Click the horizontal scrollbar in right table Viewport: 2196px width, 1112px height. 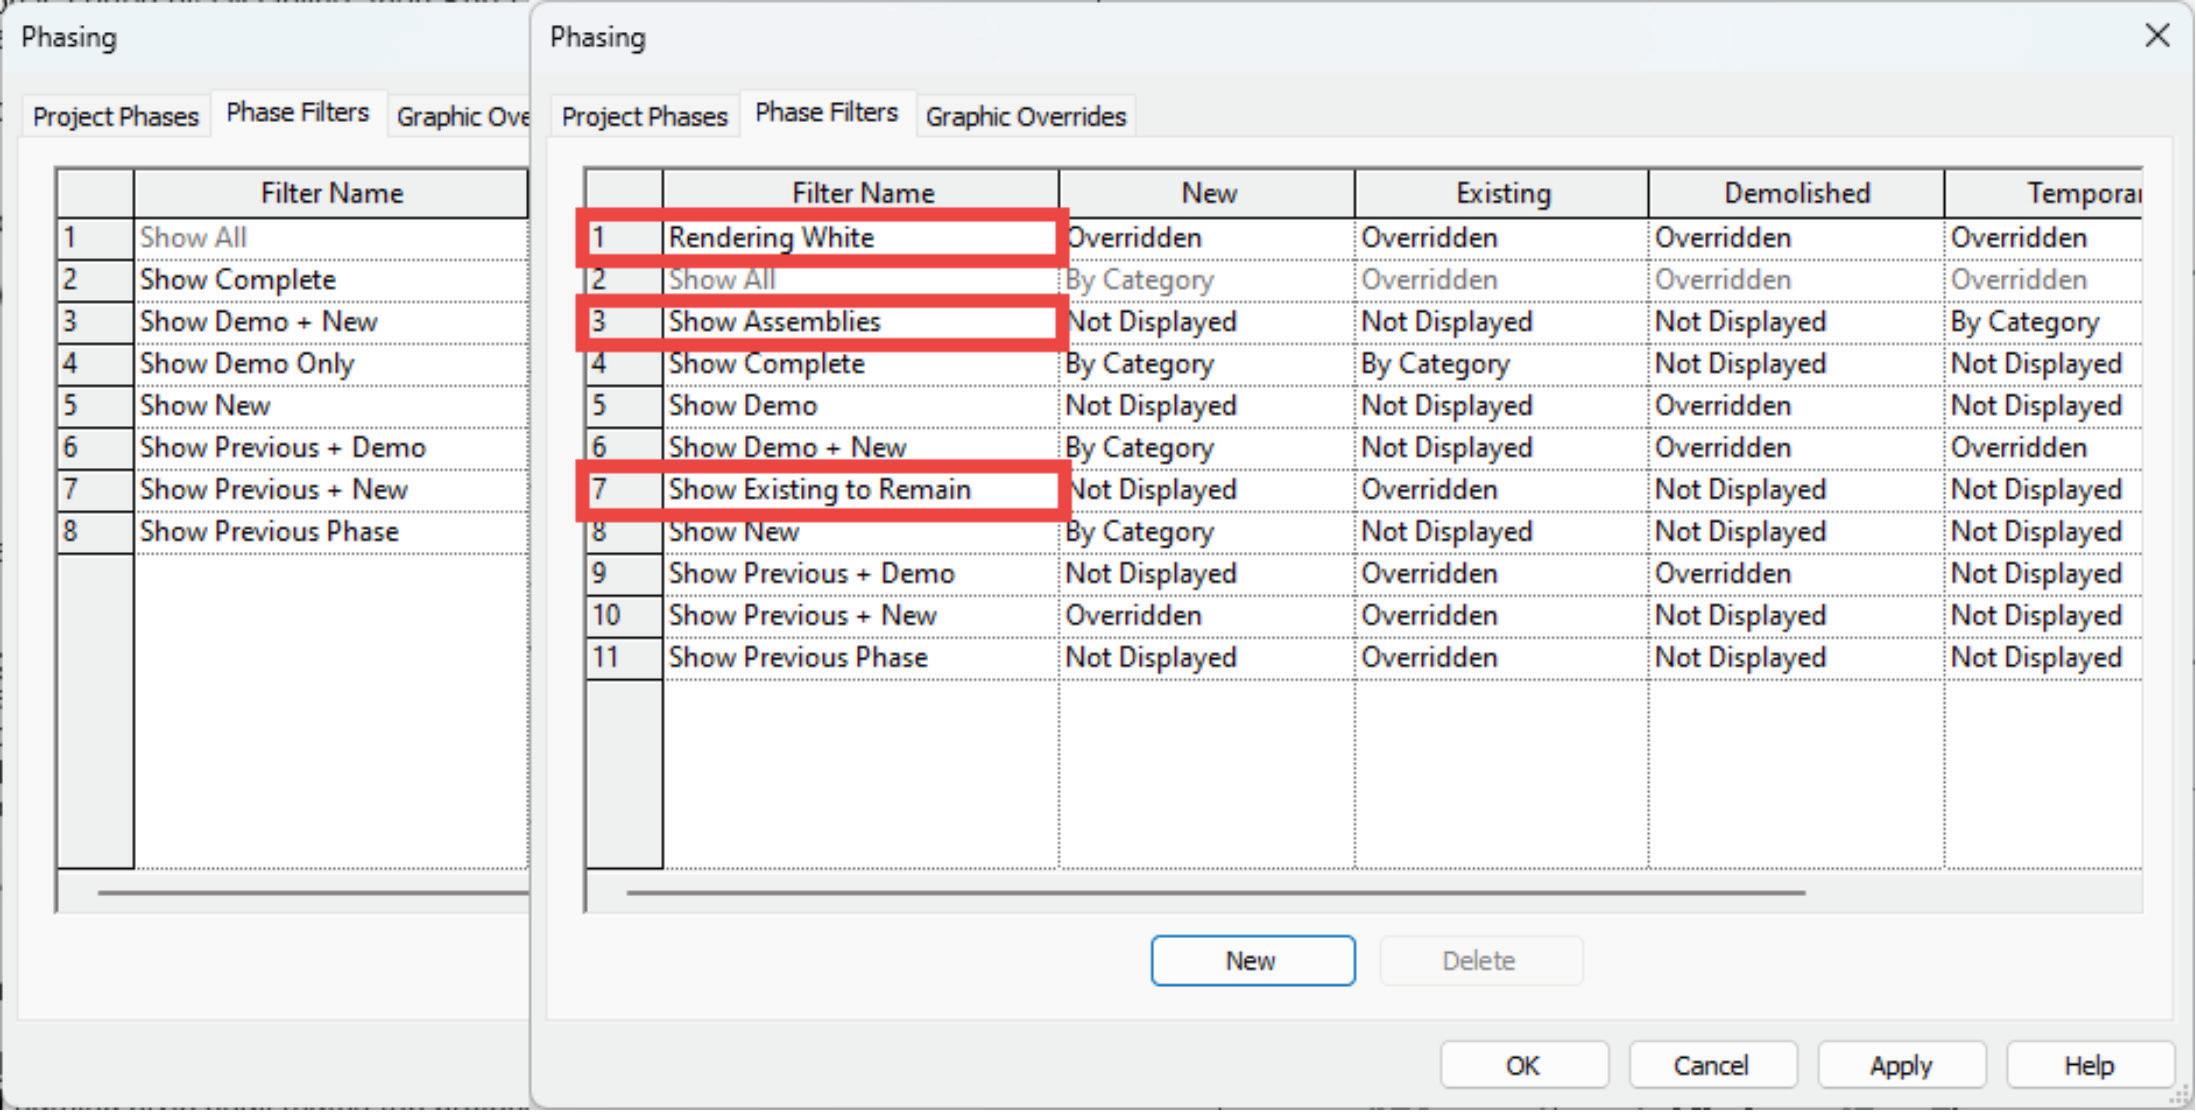(1215, 892)
